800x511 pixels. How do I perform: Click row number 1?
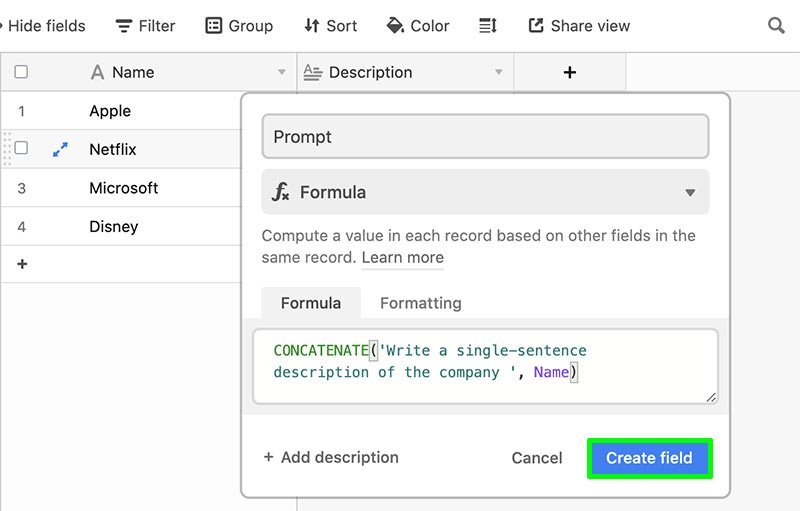(x=21, y=111)
